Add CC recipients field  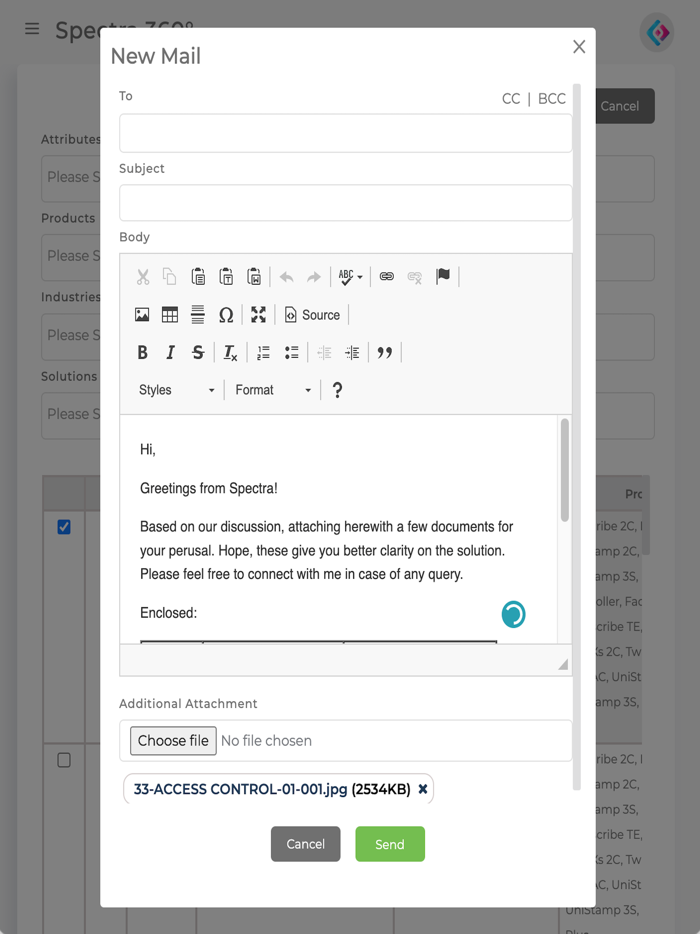pos(511,99)
